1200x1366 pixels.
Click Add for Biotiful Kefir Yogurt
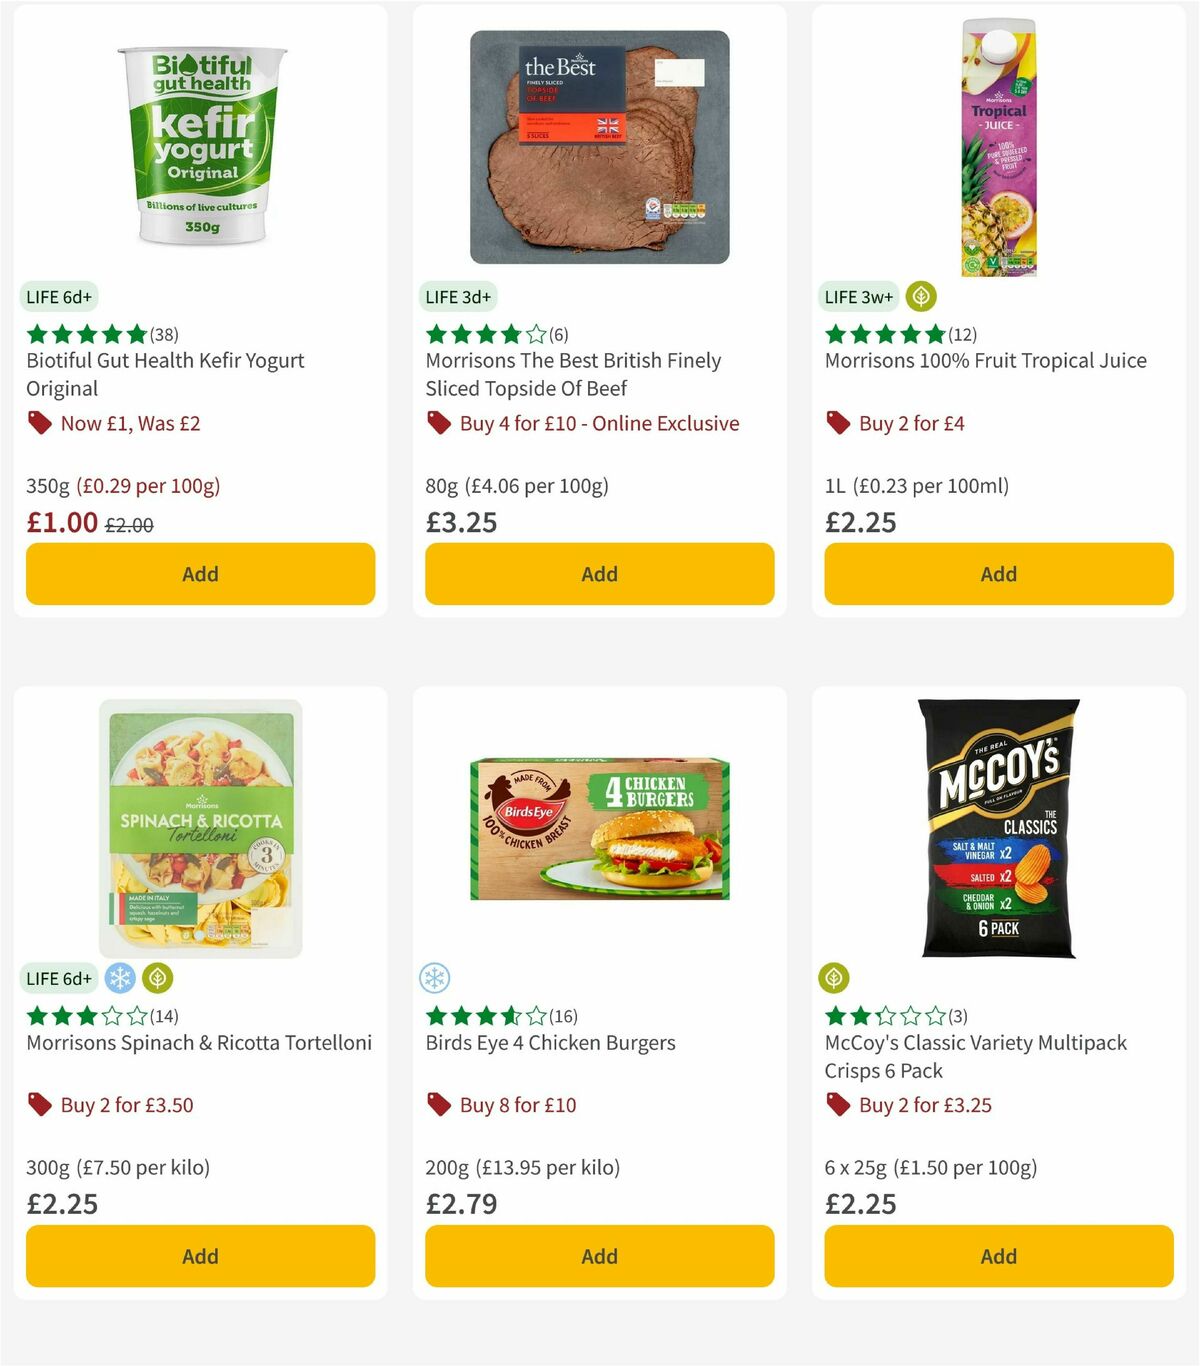[x=200, y=573]
